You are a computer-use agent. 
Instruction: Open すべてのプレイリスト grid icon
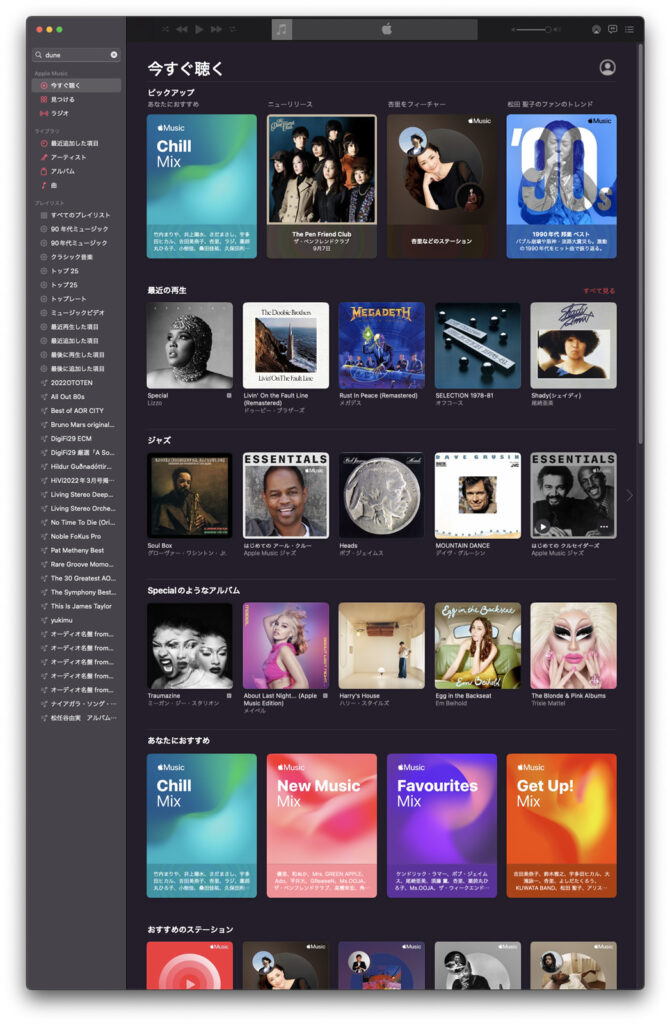44,216
